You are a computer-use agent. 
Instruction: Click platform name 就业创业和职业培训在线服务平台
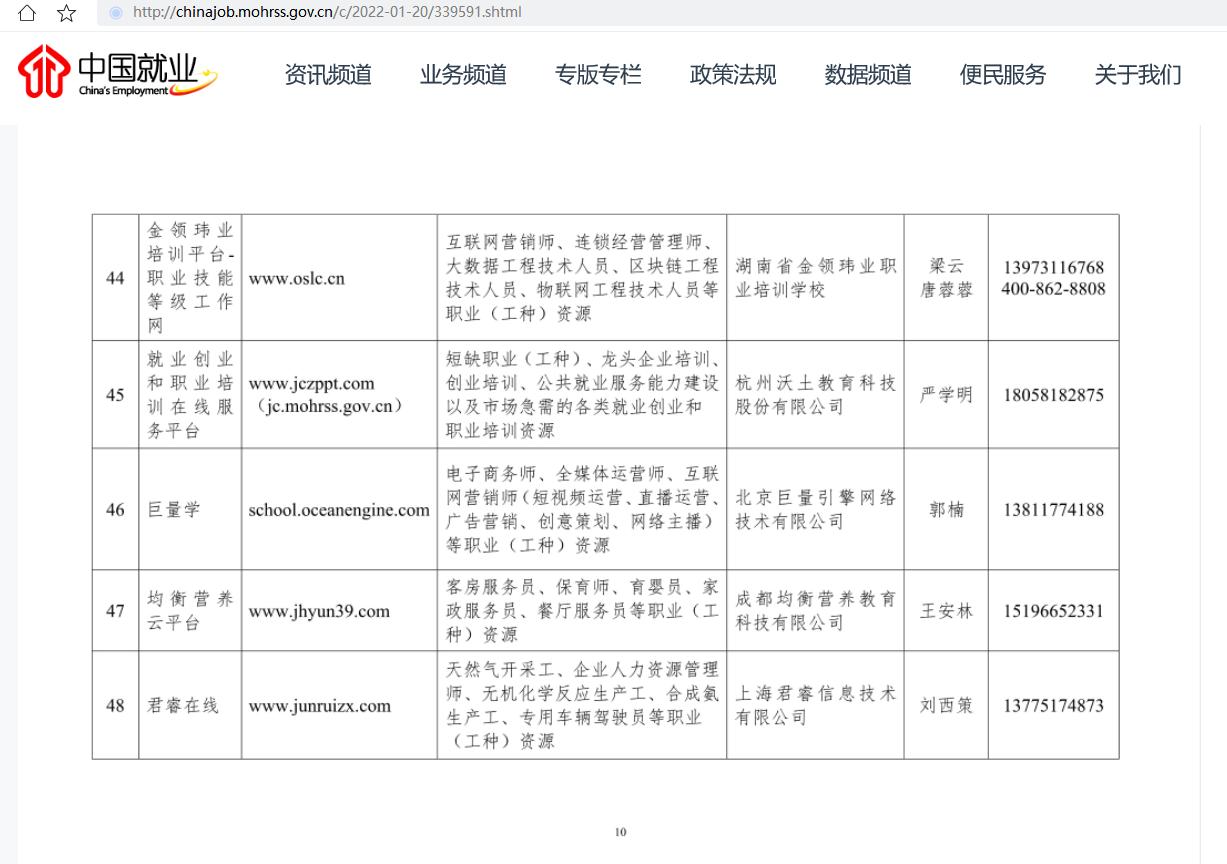pos(190,395)
